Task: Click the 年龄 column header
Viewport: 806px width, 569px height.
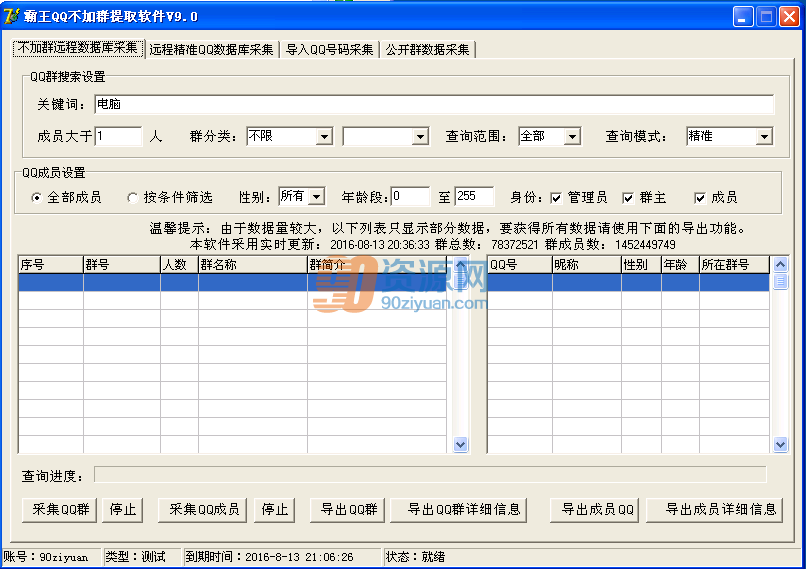Action: [680, 265]
